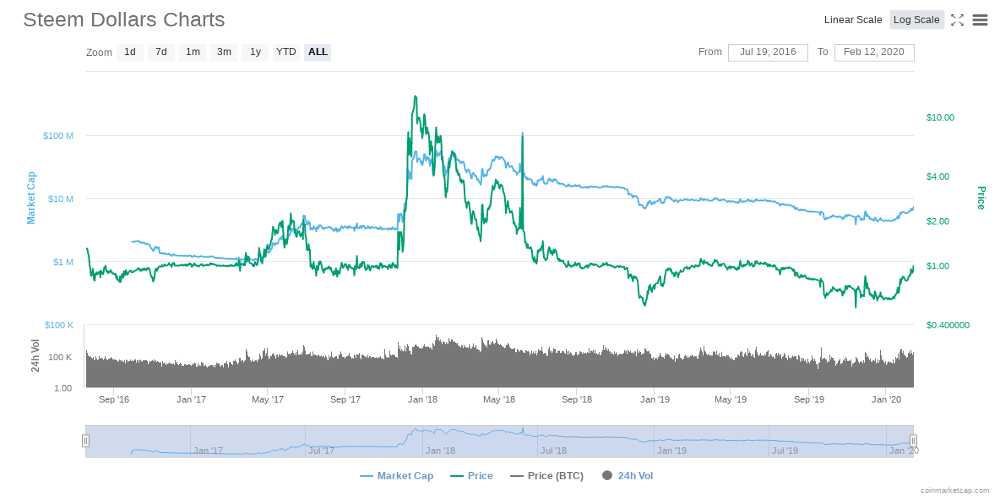Click the $10.00 price axis label
The image size is (1000, 500).
[x=940, y=117]
